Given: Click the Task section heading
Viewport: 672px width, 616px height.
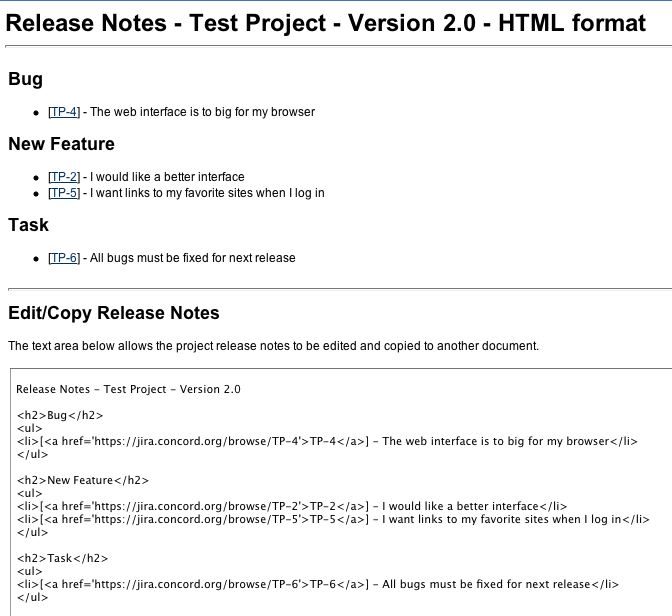Looking at the screenshot, I should click(28, 225).
